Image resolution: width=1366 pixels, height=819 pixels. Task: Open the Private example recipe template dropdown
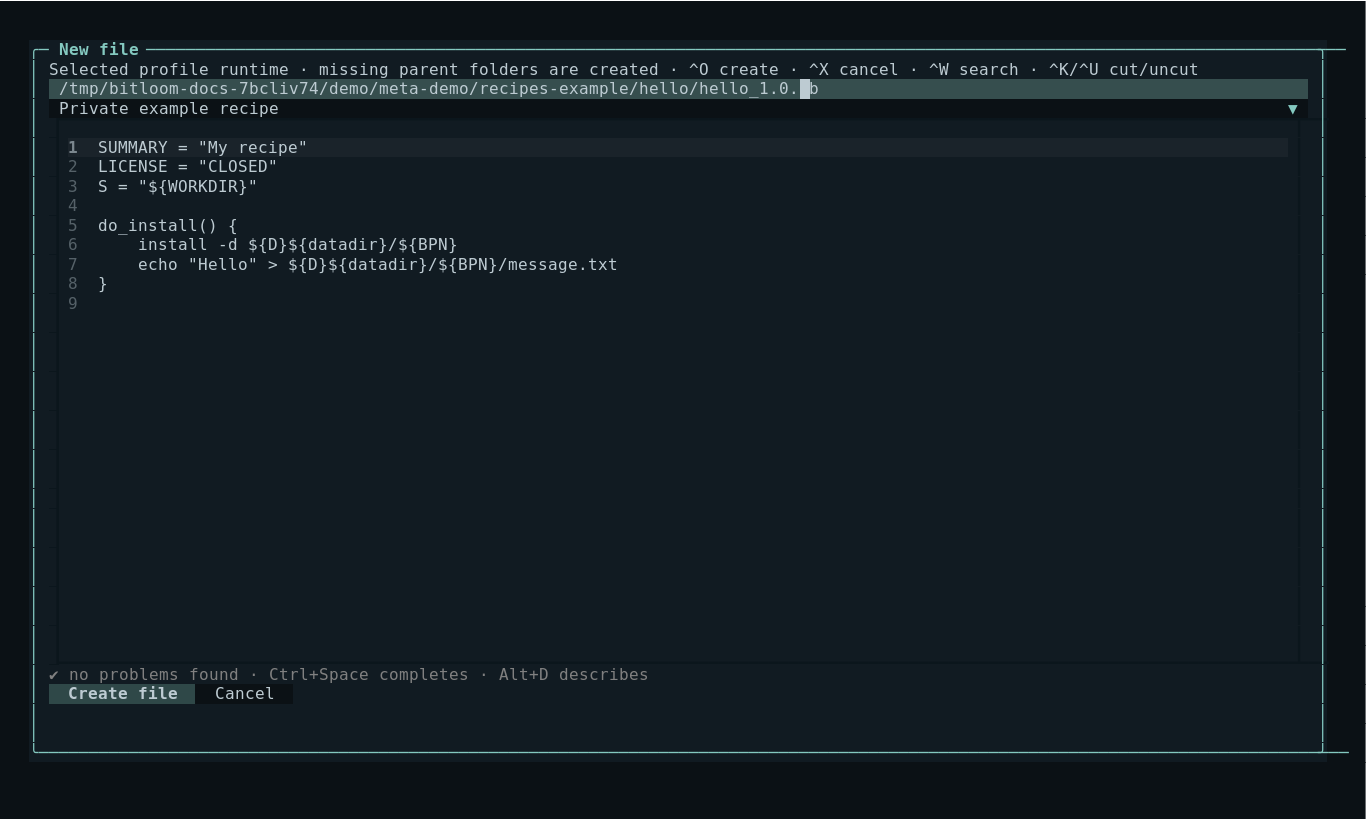click(678, 109)
